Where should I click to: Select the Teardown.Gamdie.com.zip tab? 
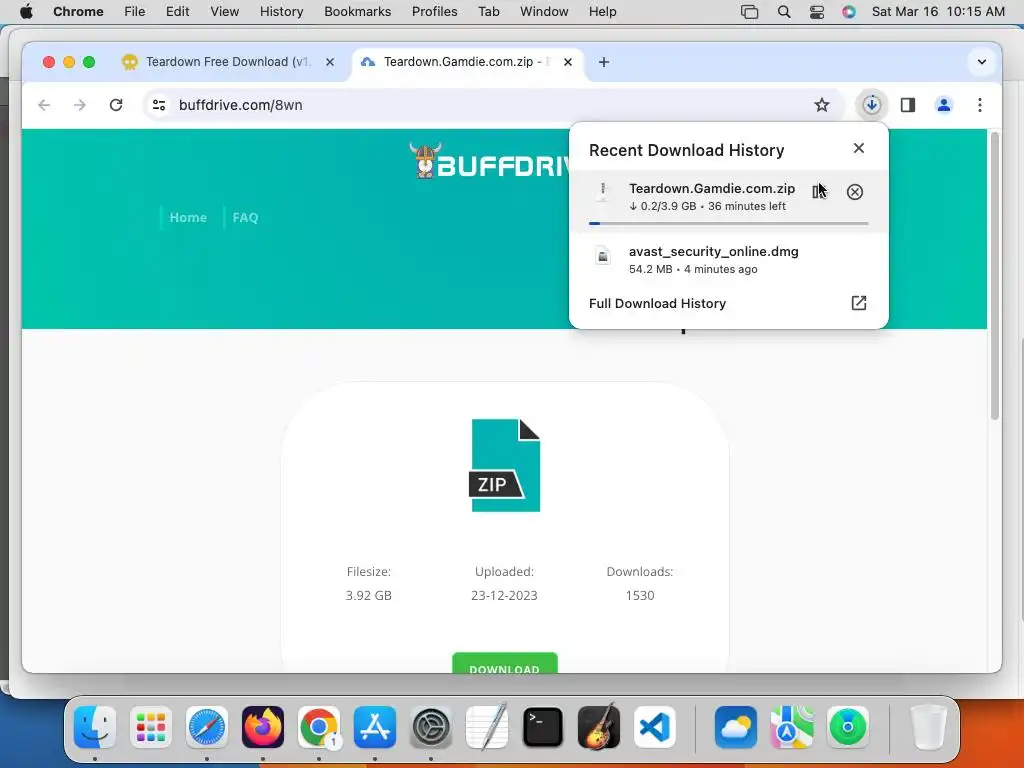coord(466,62)
